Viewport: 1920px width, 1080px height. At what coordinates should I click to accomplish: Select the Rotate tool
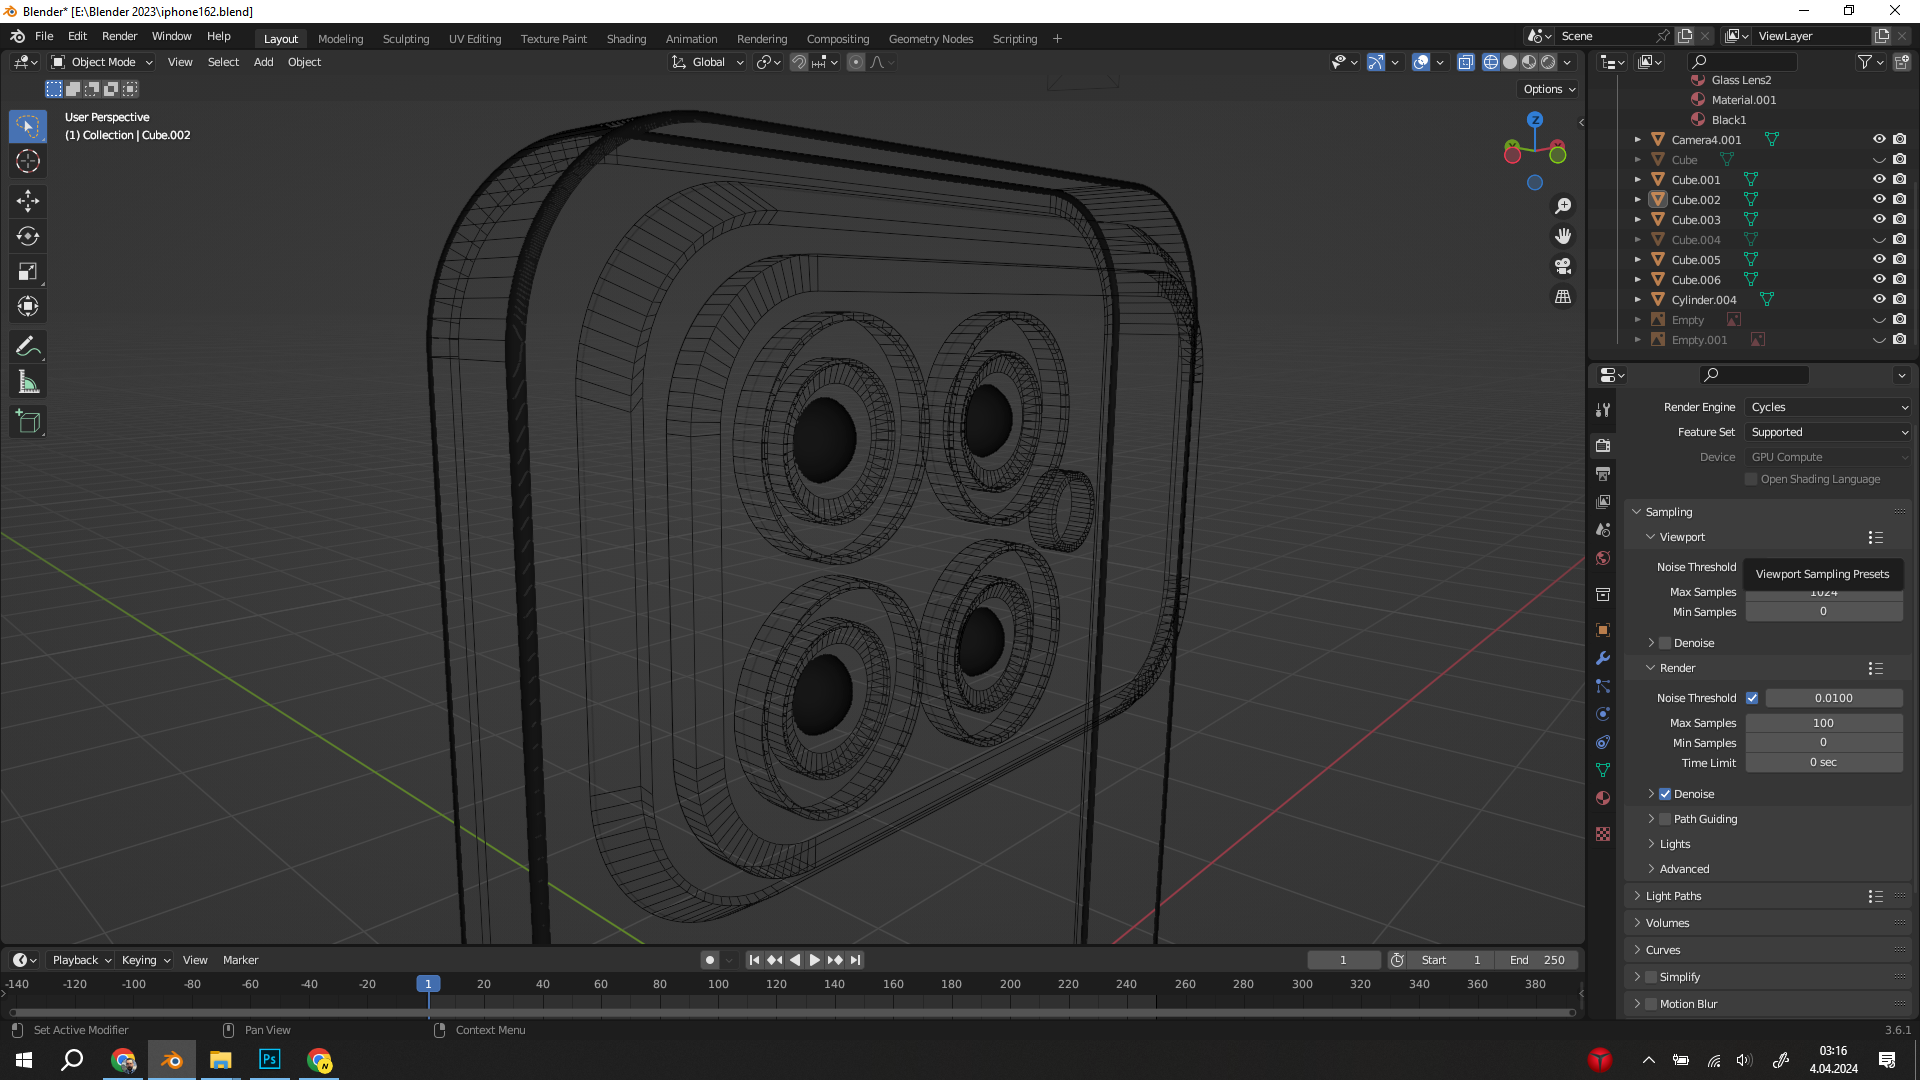(28, 236)
